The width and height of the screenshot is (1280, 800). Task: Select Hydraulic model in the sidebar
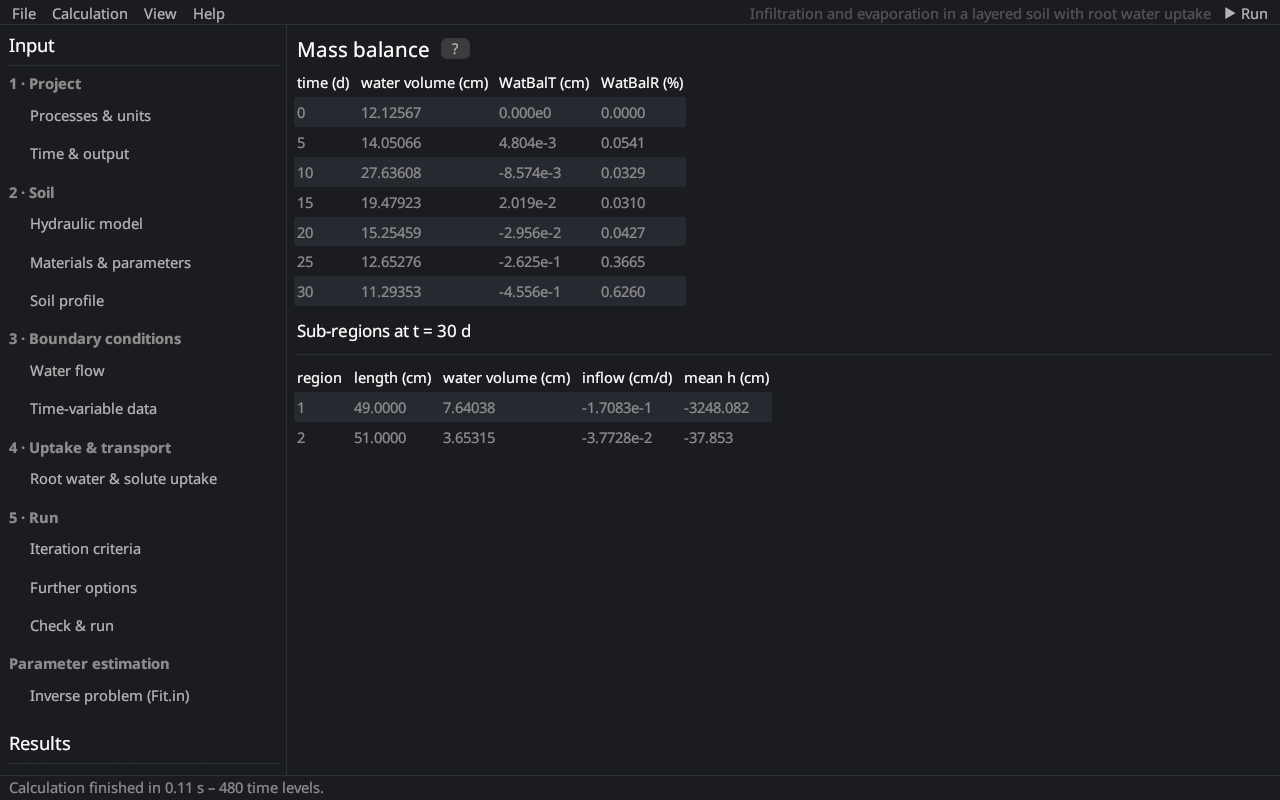pyautogui.click(x=86, y=224)
